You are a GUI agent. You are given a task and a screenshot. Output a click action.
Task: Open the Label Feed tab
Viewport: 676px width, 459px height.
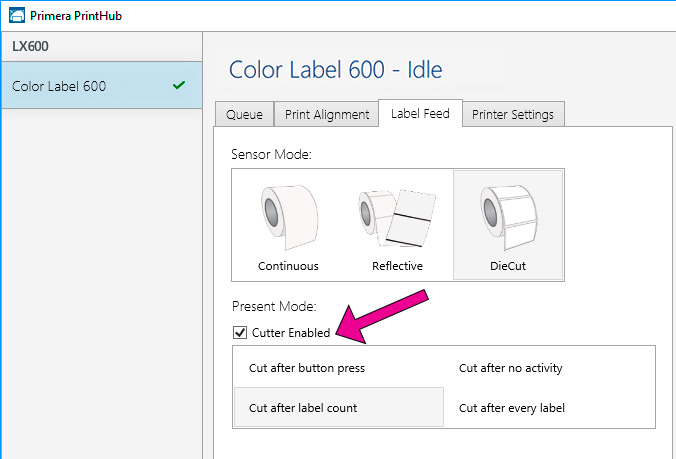click(420, 113)
